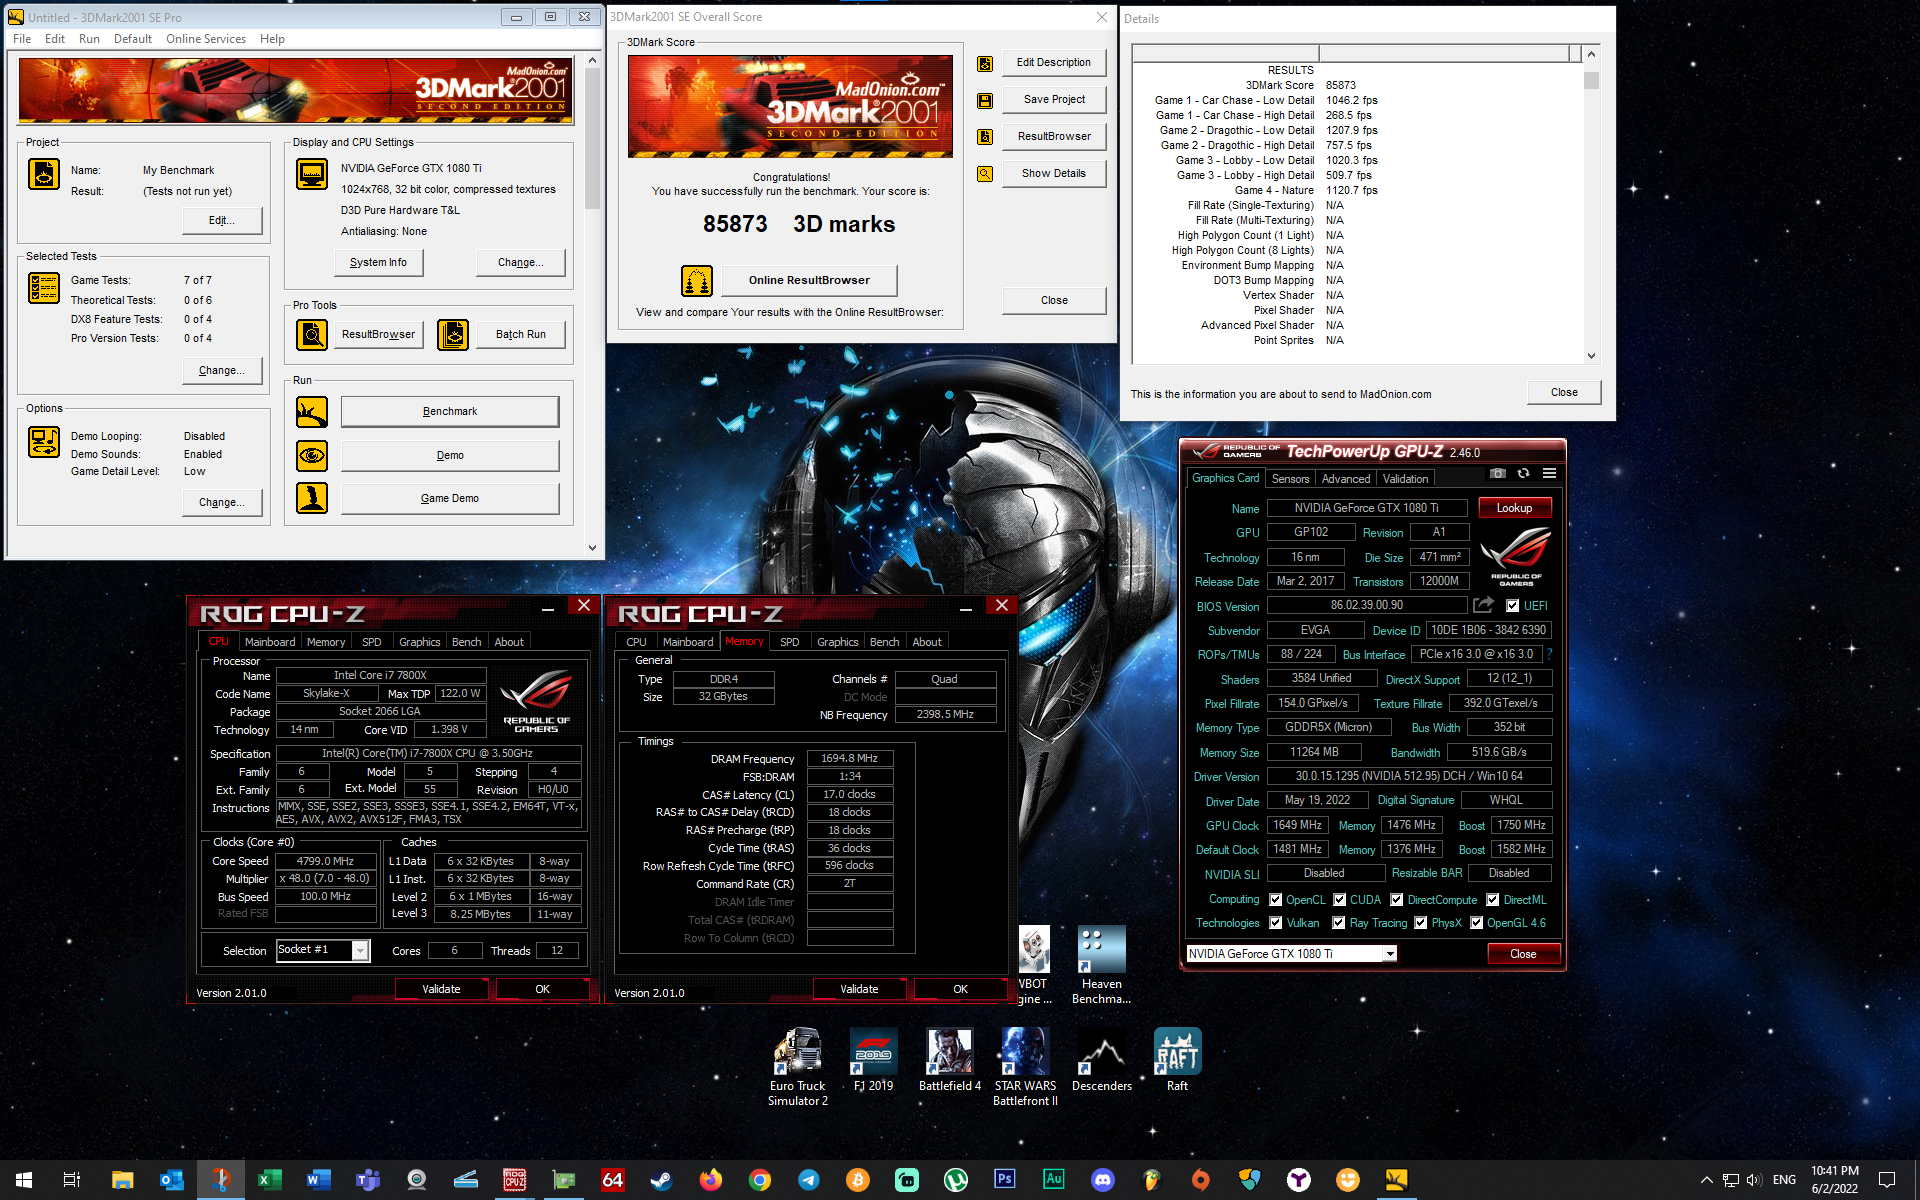Click the 3DMark2001 main window vertical scrollbar
The image size is (1920, 1200).
click(x=592, y=303)
